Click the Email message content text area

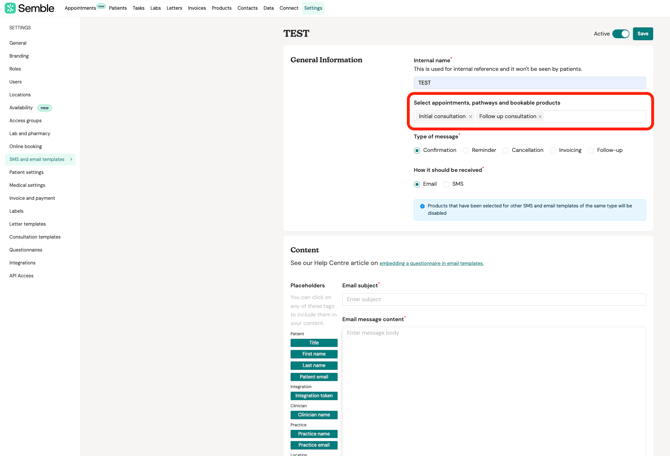point(494,391)
